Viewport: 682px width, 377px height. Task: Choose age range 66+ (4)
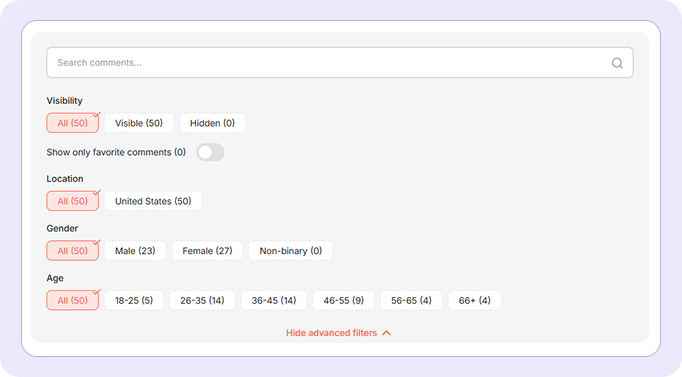click(x=475, y=300)
